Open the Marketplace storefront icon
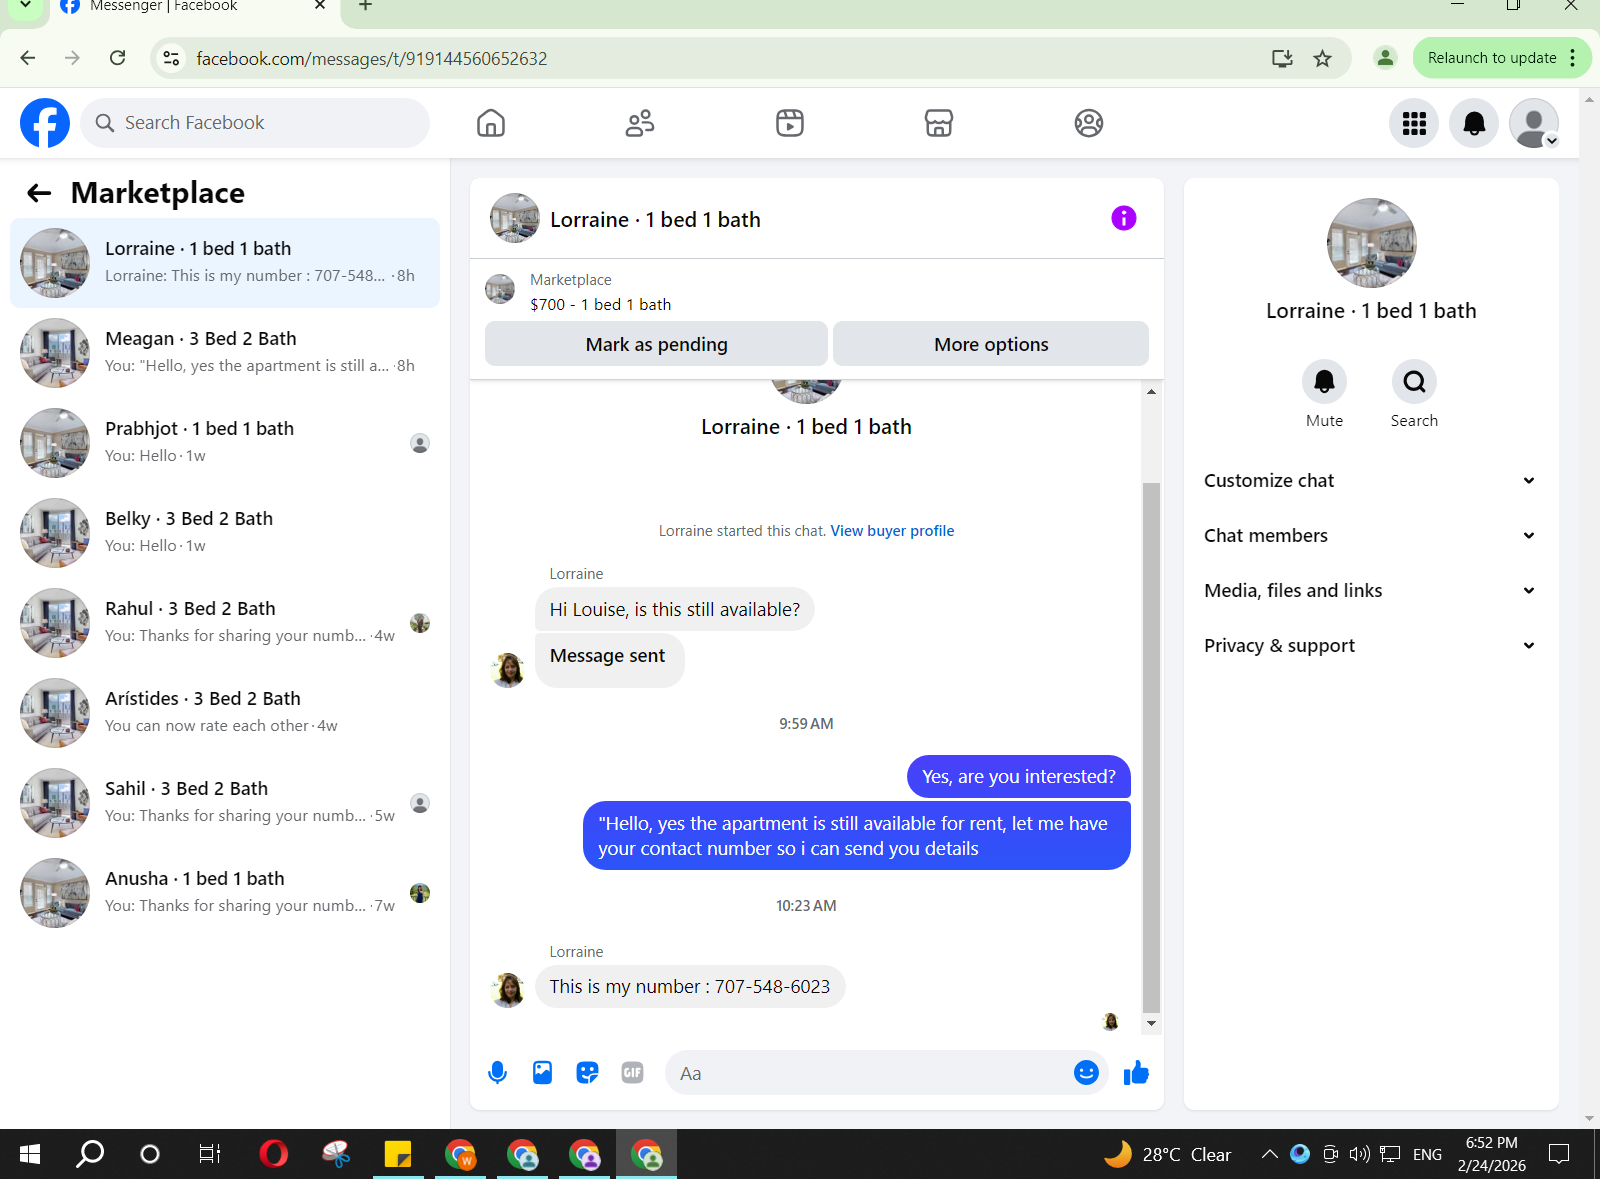 click(939, 123)
